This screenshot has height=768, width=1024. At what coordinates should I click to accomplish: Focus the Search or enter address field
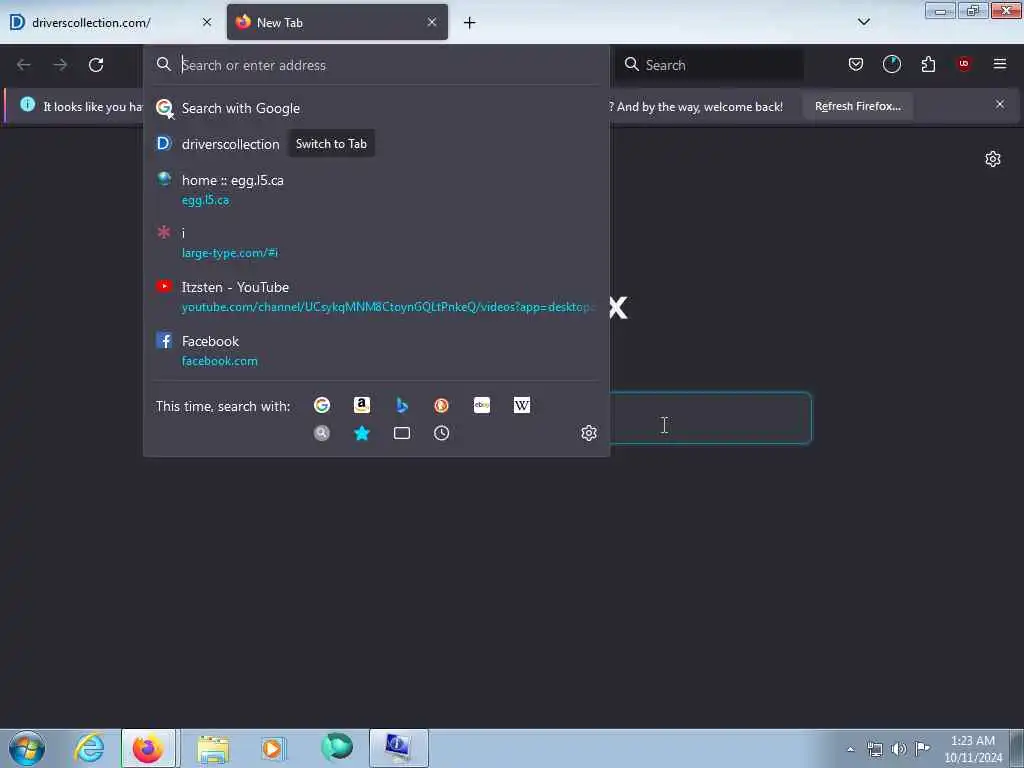pos(376,65)
